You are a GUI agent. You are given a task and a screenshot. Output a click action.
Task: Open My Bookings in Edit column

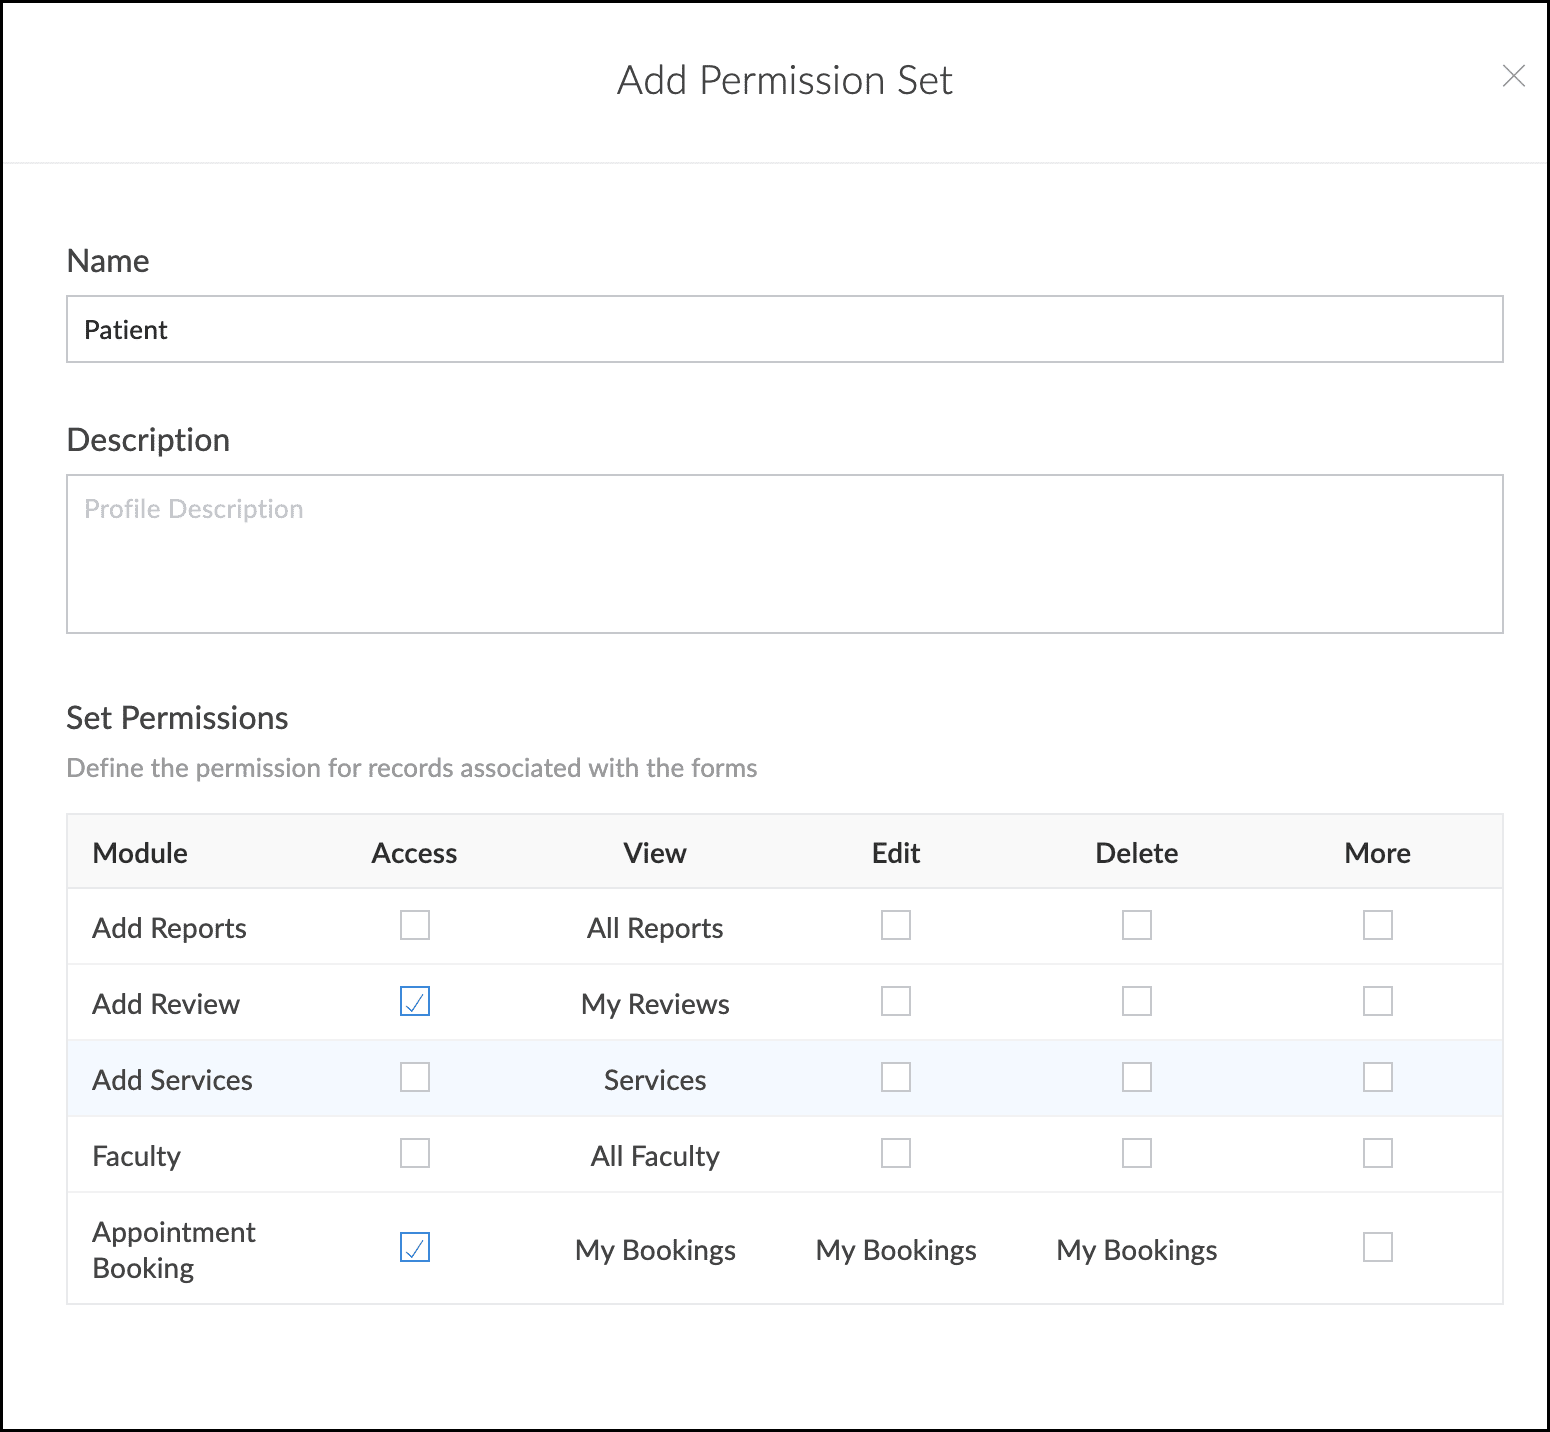[x=896, y=1250]
